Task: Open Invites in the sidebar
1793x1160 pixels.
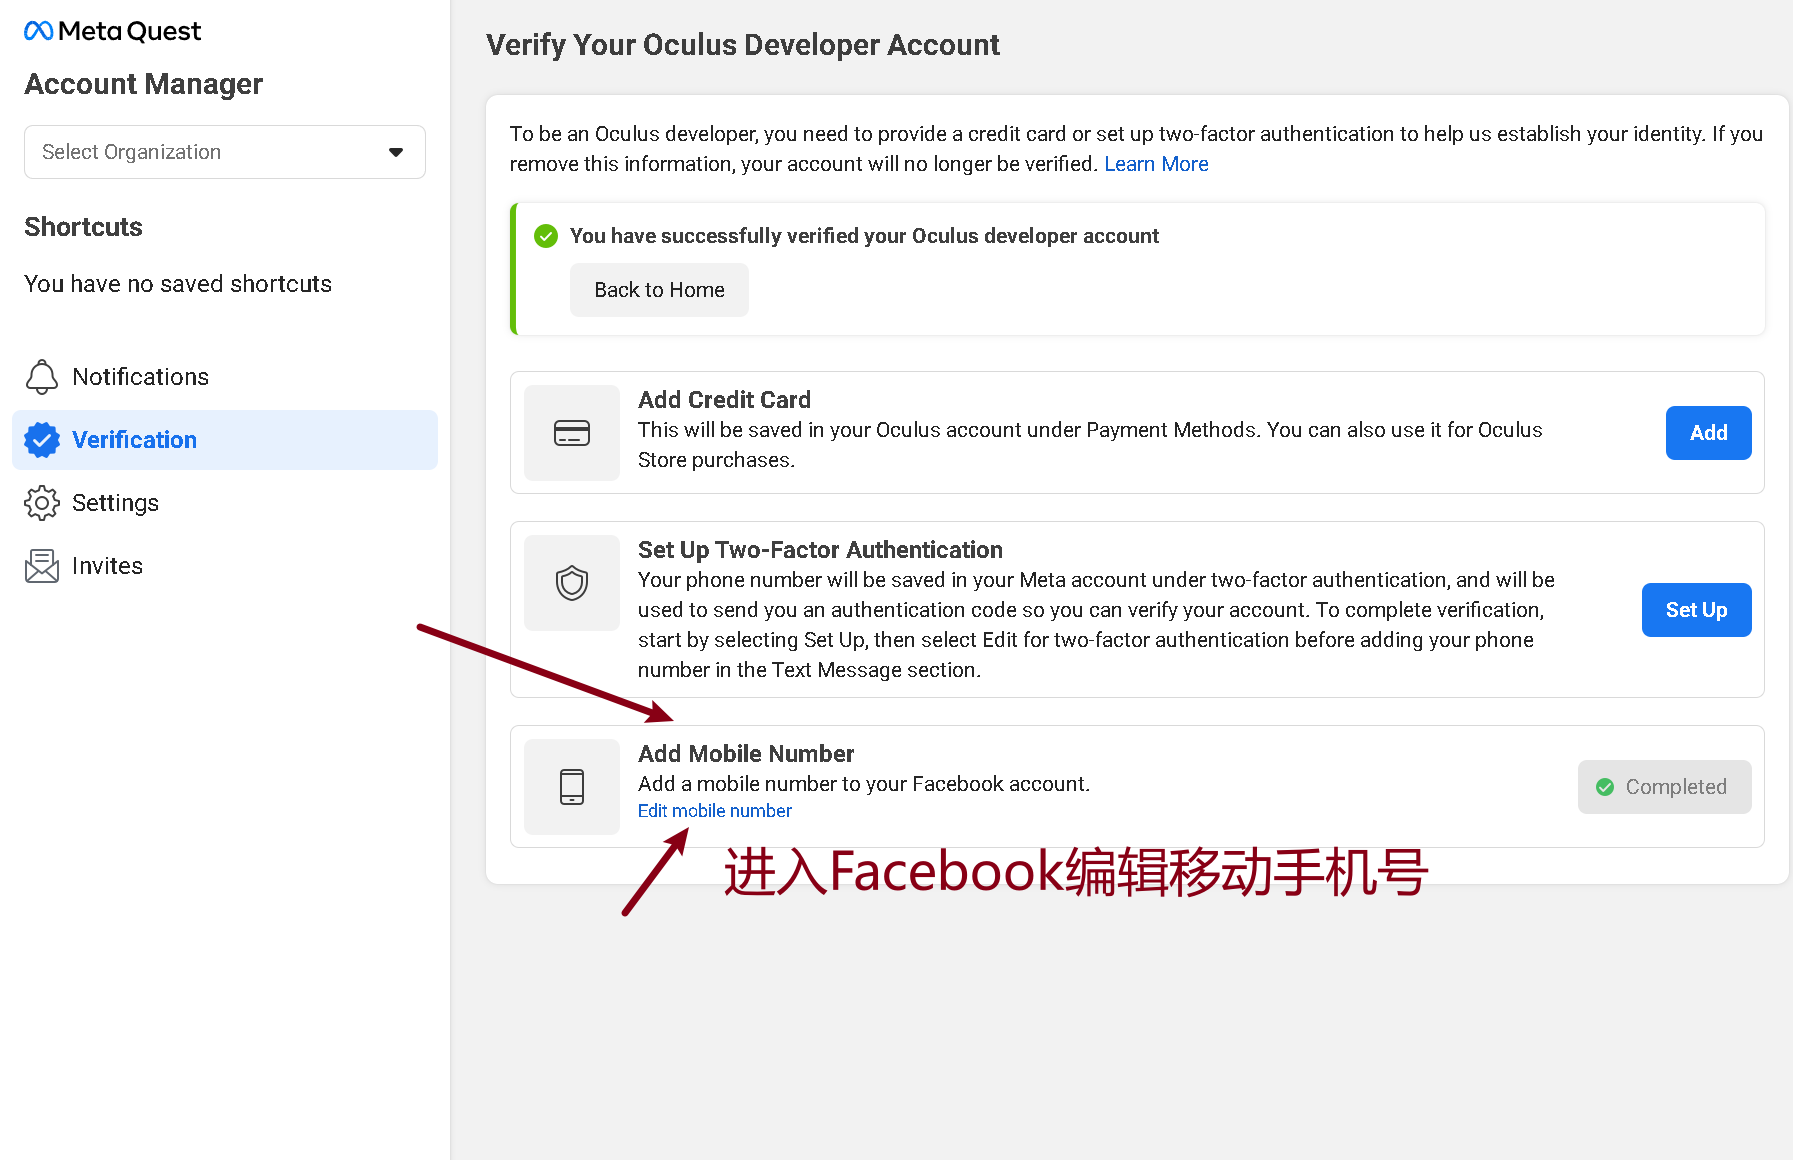Action: tap(225, 566)
